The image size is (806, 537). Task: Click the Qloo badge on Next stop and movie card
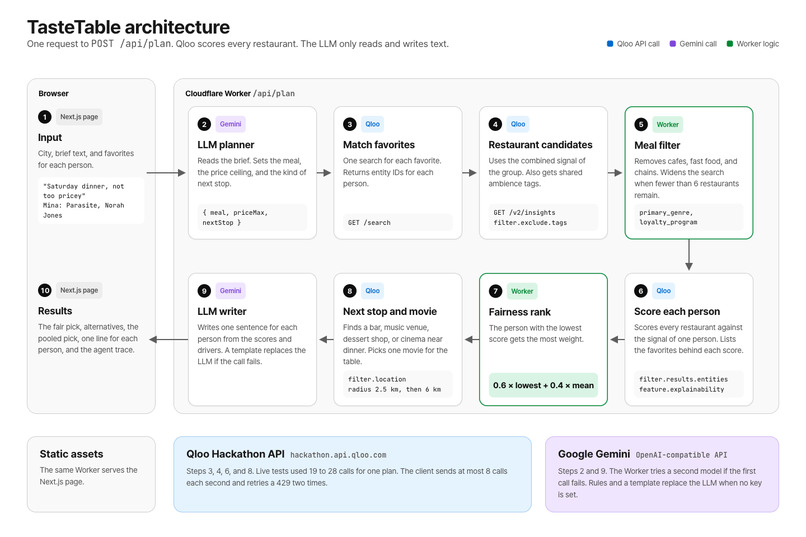coord(372,290)
